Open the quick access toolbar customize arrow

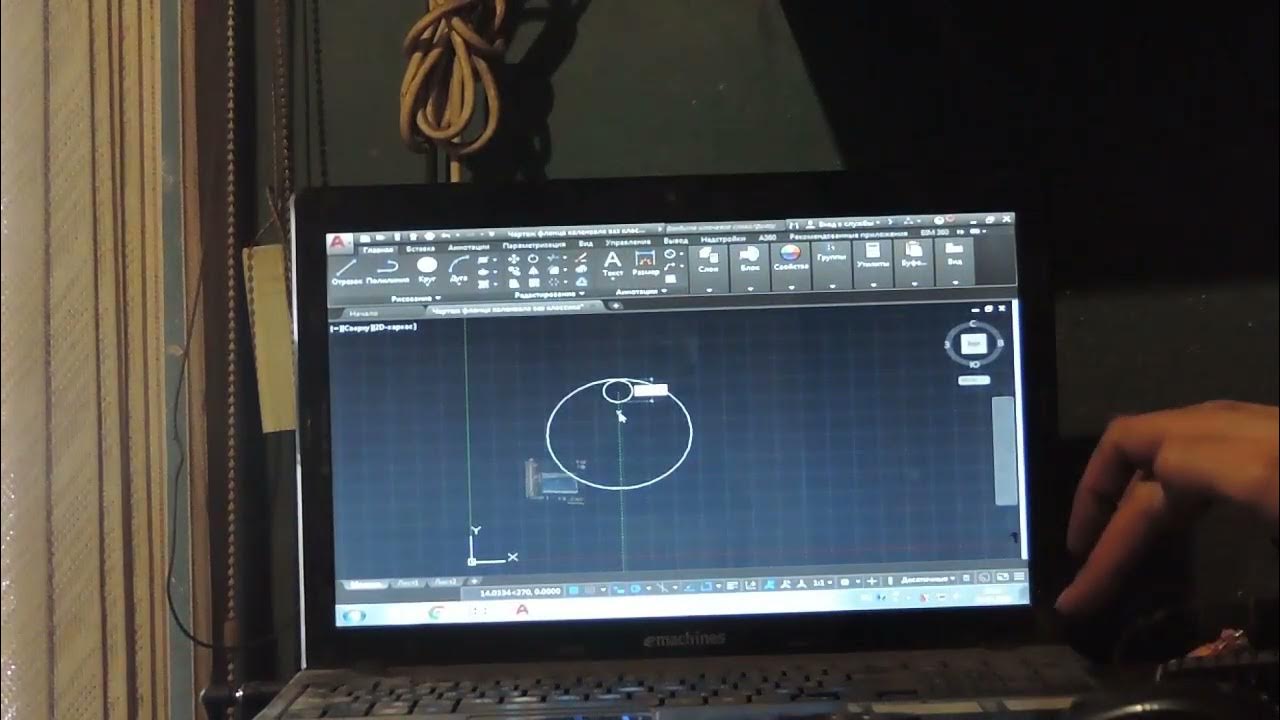point(491,234)
